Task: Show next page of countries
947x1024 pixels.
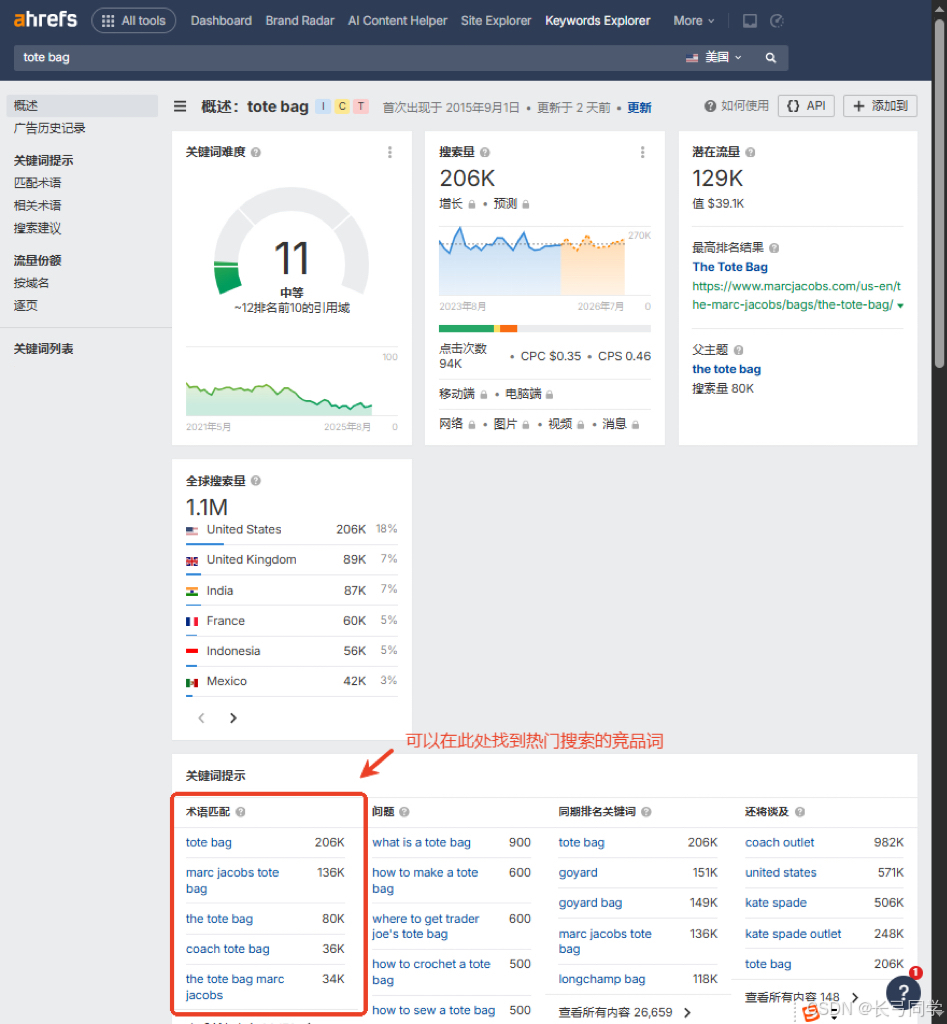Action: 233,718
